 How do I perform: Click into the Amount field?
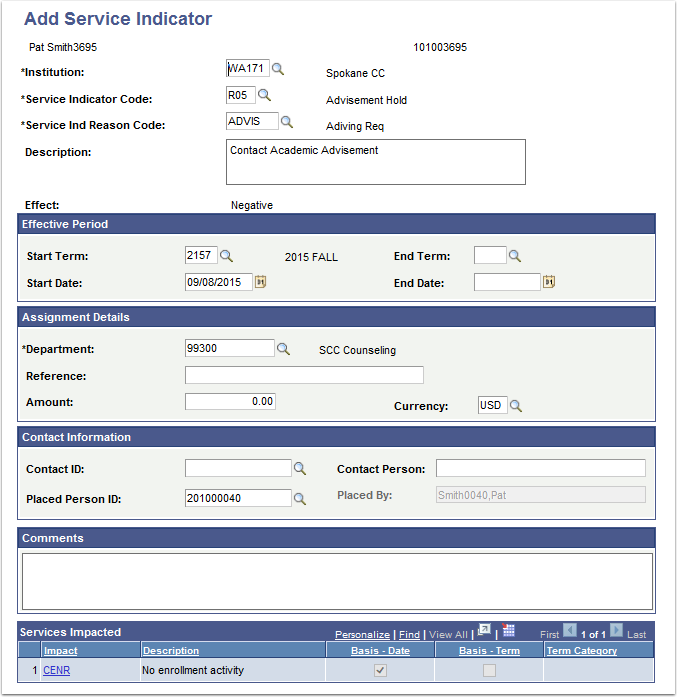230,401
